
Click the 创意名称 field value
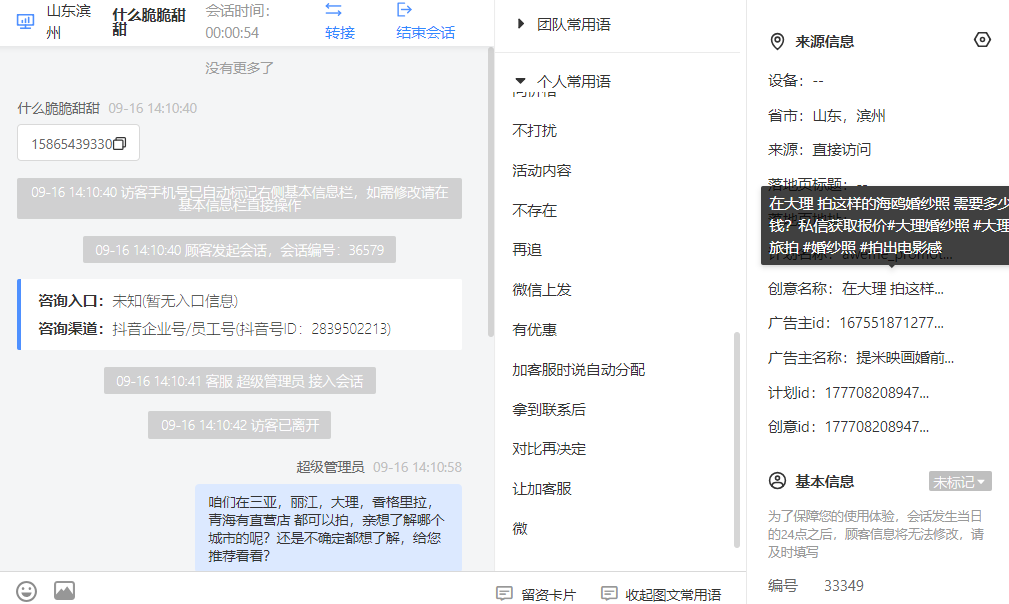pyautogui.click(x=893, y=289)
